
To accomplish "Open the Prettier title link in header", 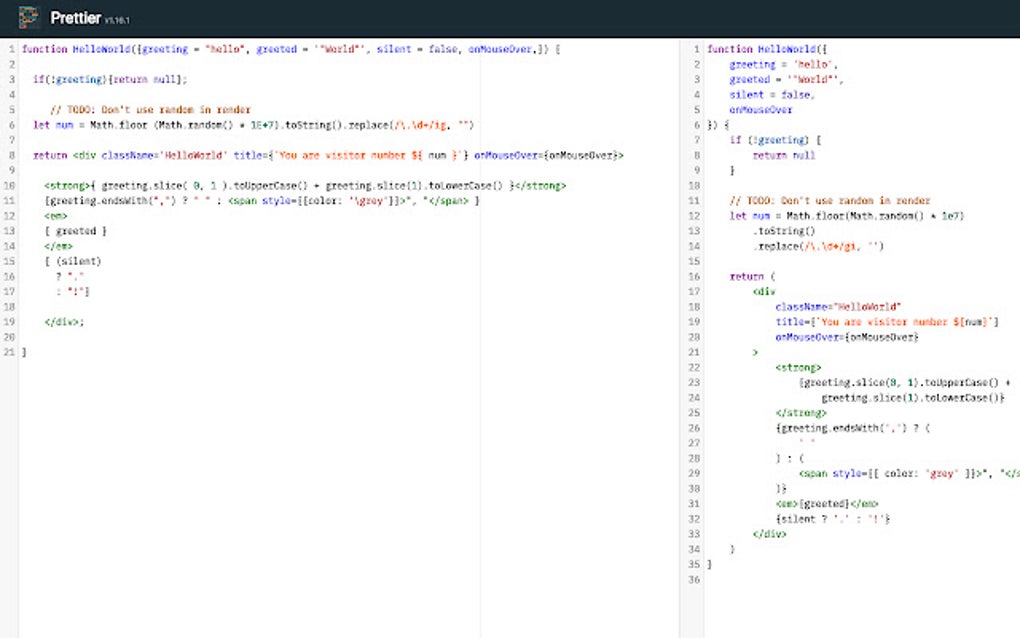I will pyautogui.click(x=75, y=18).
